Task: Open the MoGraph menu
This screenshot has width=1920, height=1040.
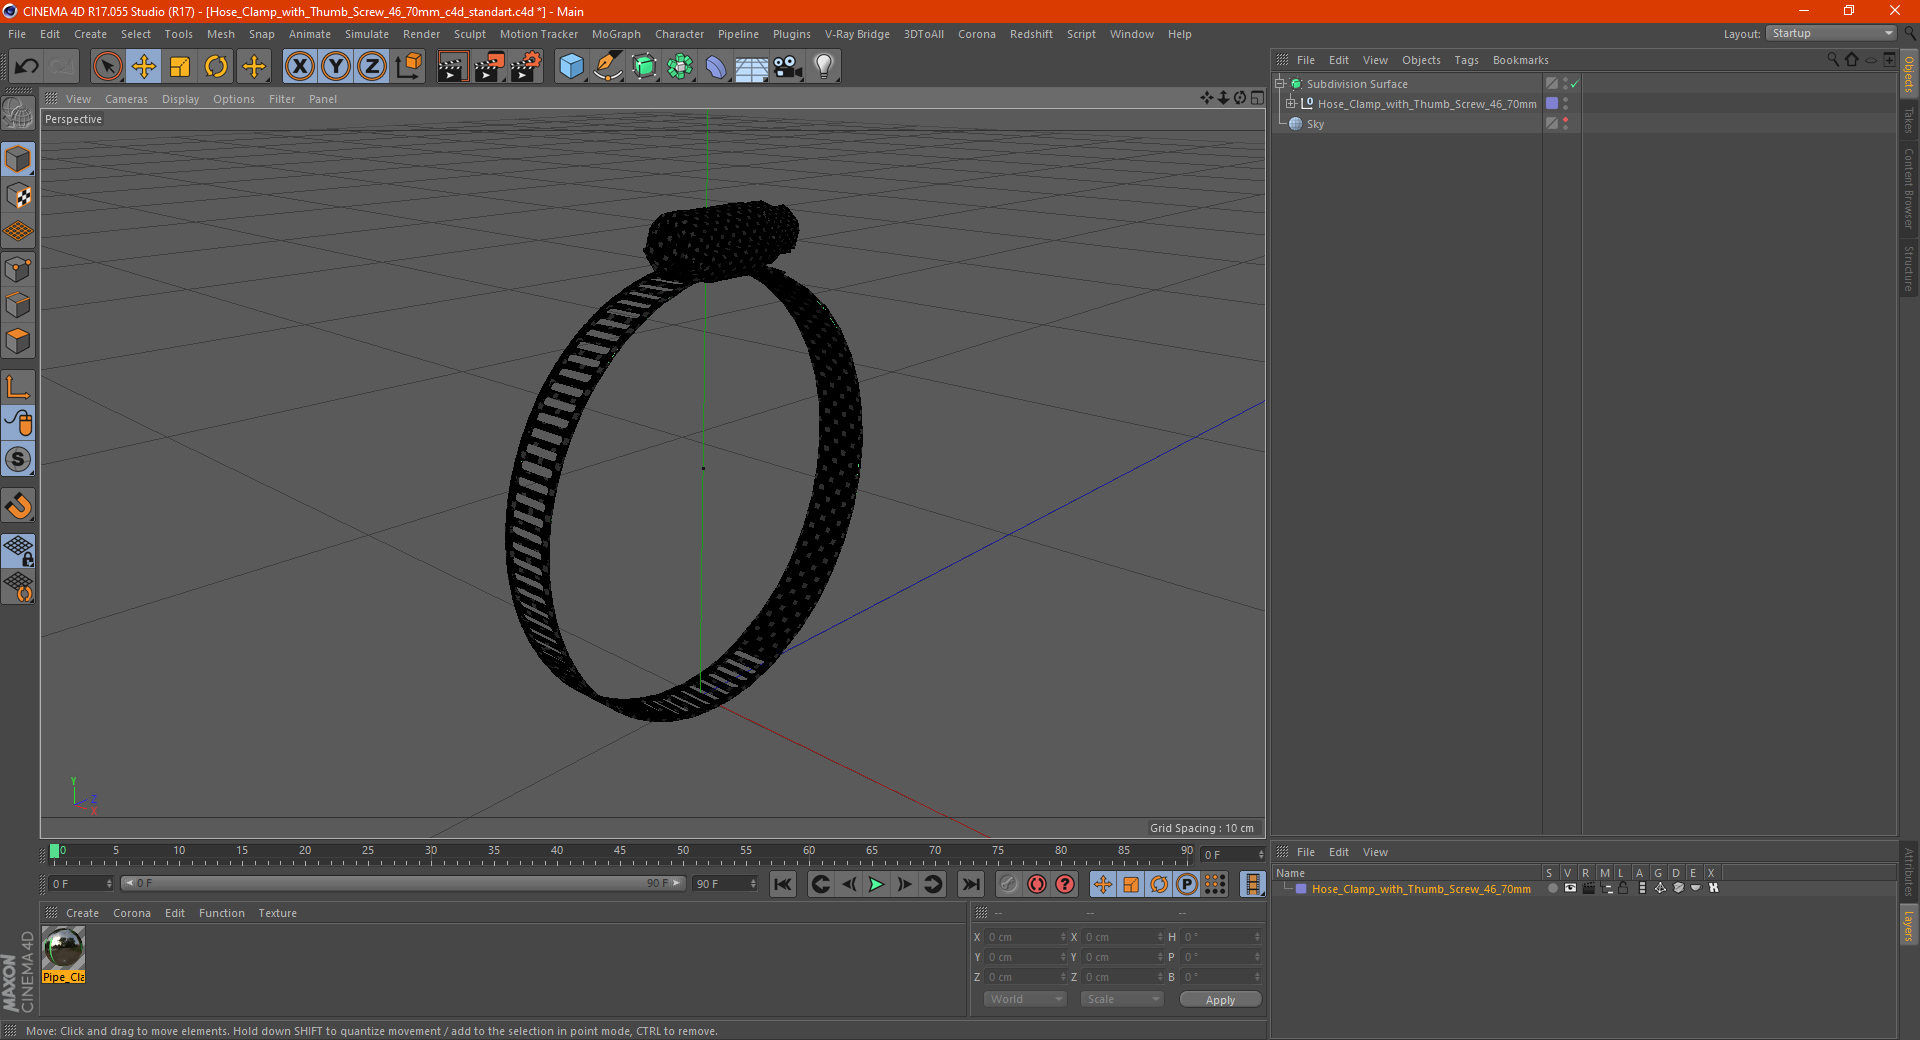Action: [x=616, y=34]
